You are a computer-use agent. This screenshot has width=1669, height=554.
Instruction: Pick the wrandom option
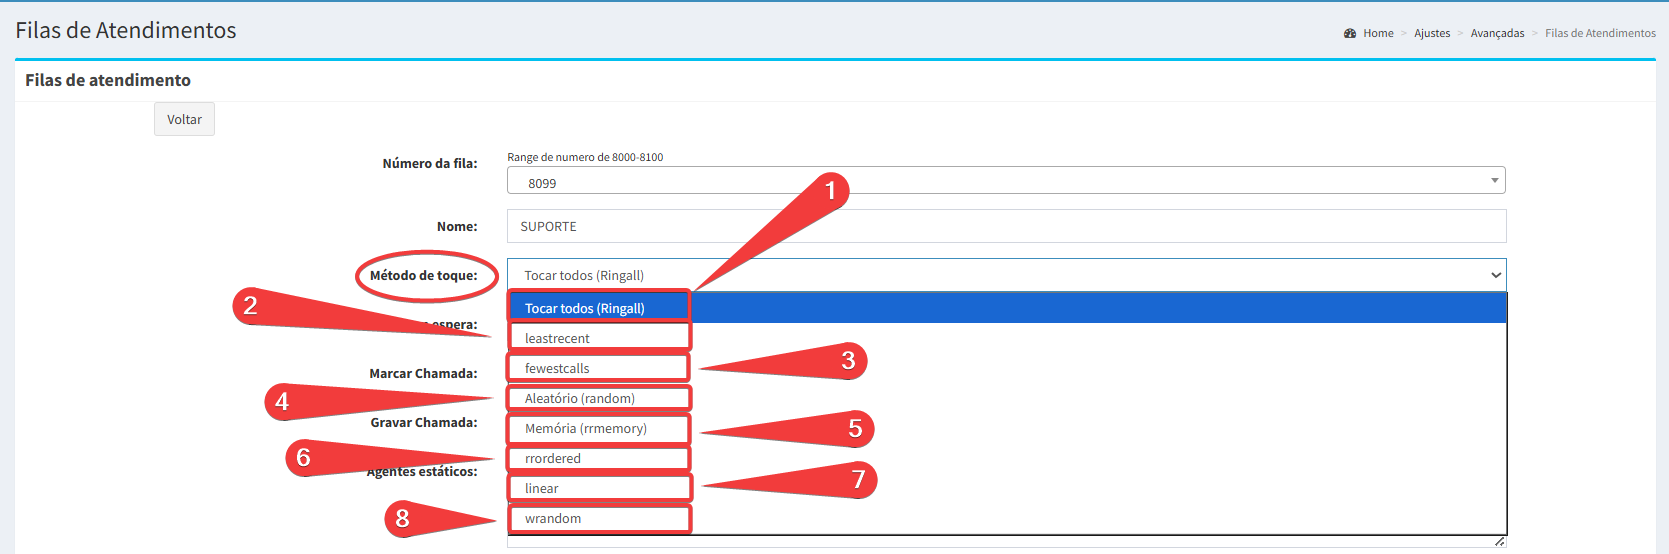pos(553,518)
